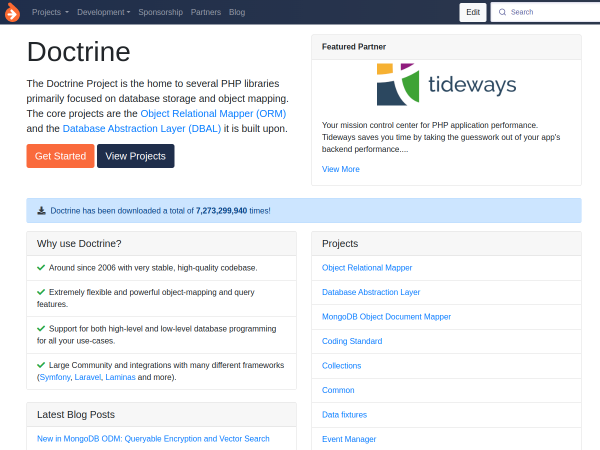600x450 pixels.
Task: Select Coding Standard in Projects list
Action: tap(351, 341)
